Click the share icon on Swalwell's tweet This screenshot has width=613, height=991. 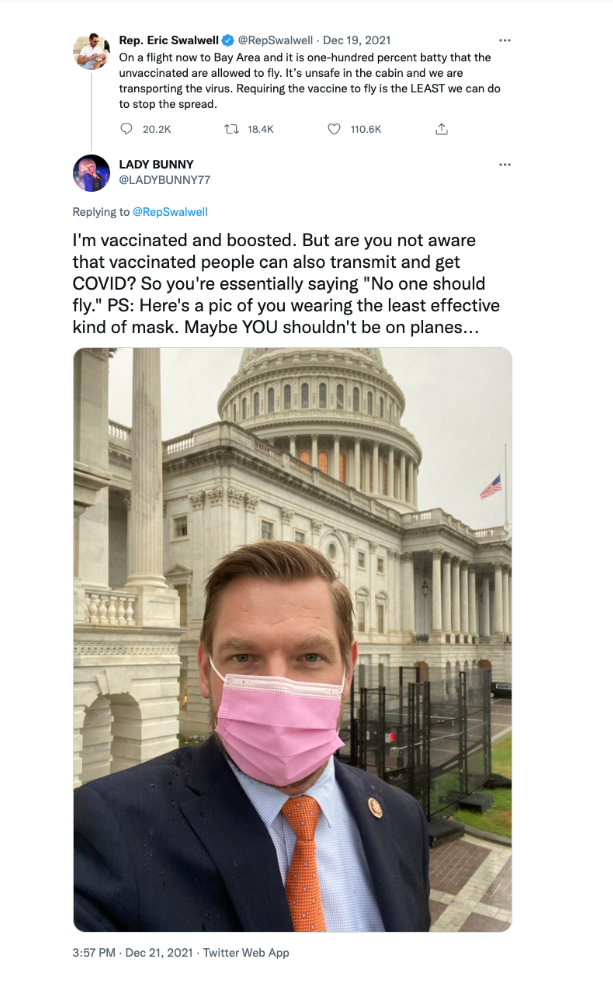click(442, 129)
